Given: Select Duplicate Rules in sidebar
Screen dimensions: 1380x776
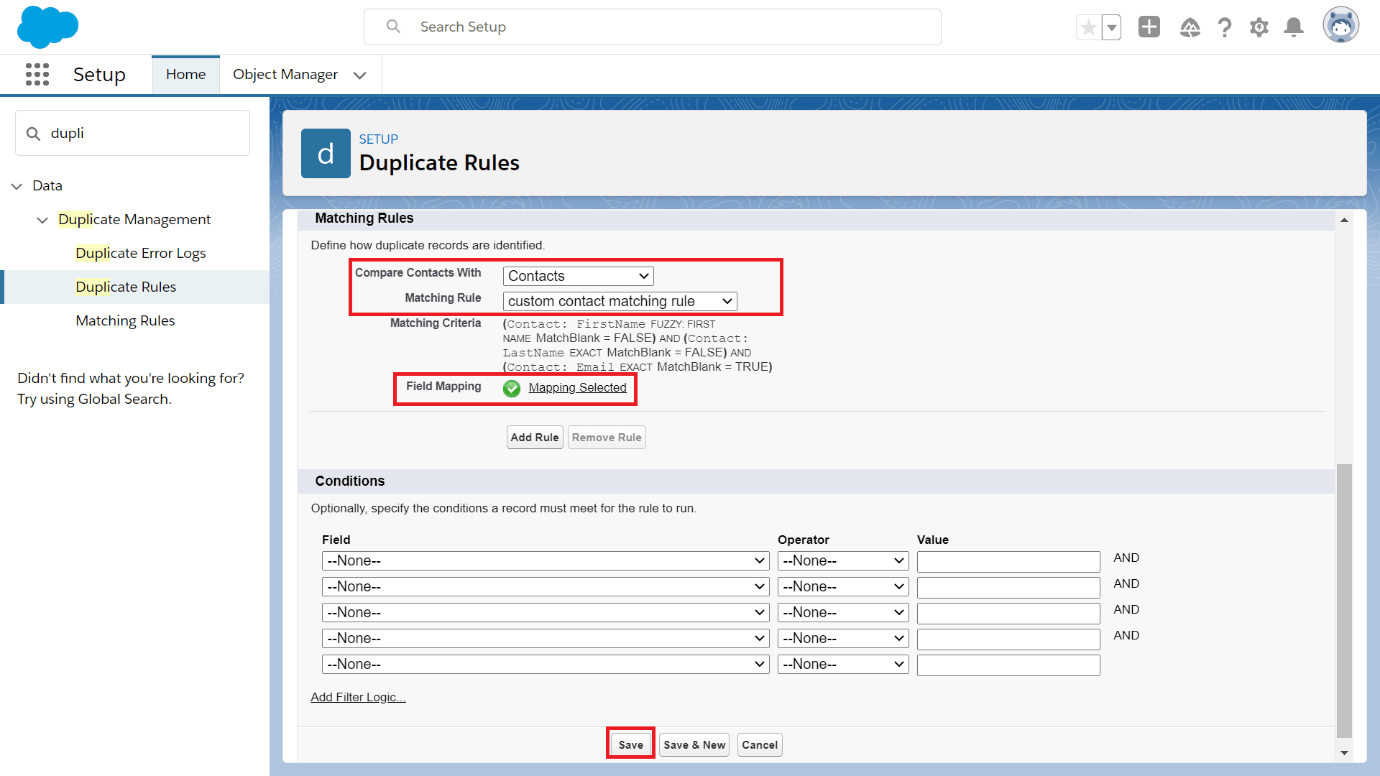Looking at the screenshot, I should pos(126,287).
